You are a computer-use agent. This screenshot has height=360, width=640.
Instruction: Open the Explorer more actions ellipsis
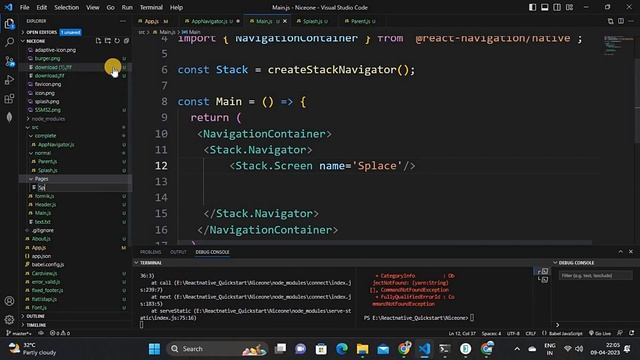click(x=123, y=21)
